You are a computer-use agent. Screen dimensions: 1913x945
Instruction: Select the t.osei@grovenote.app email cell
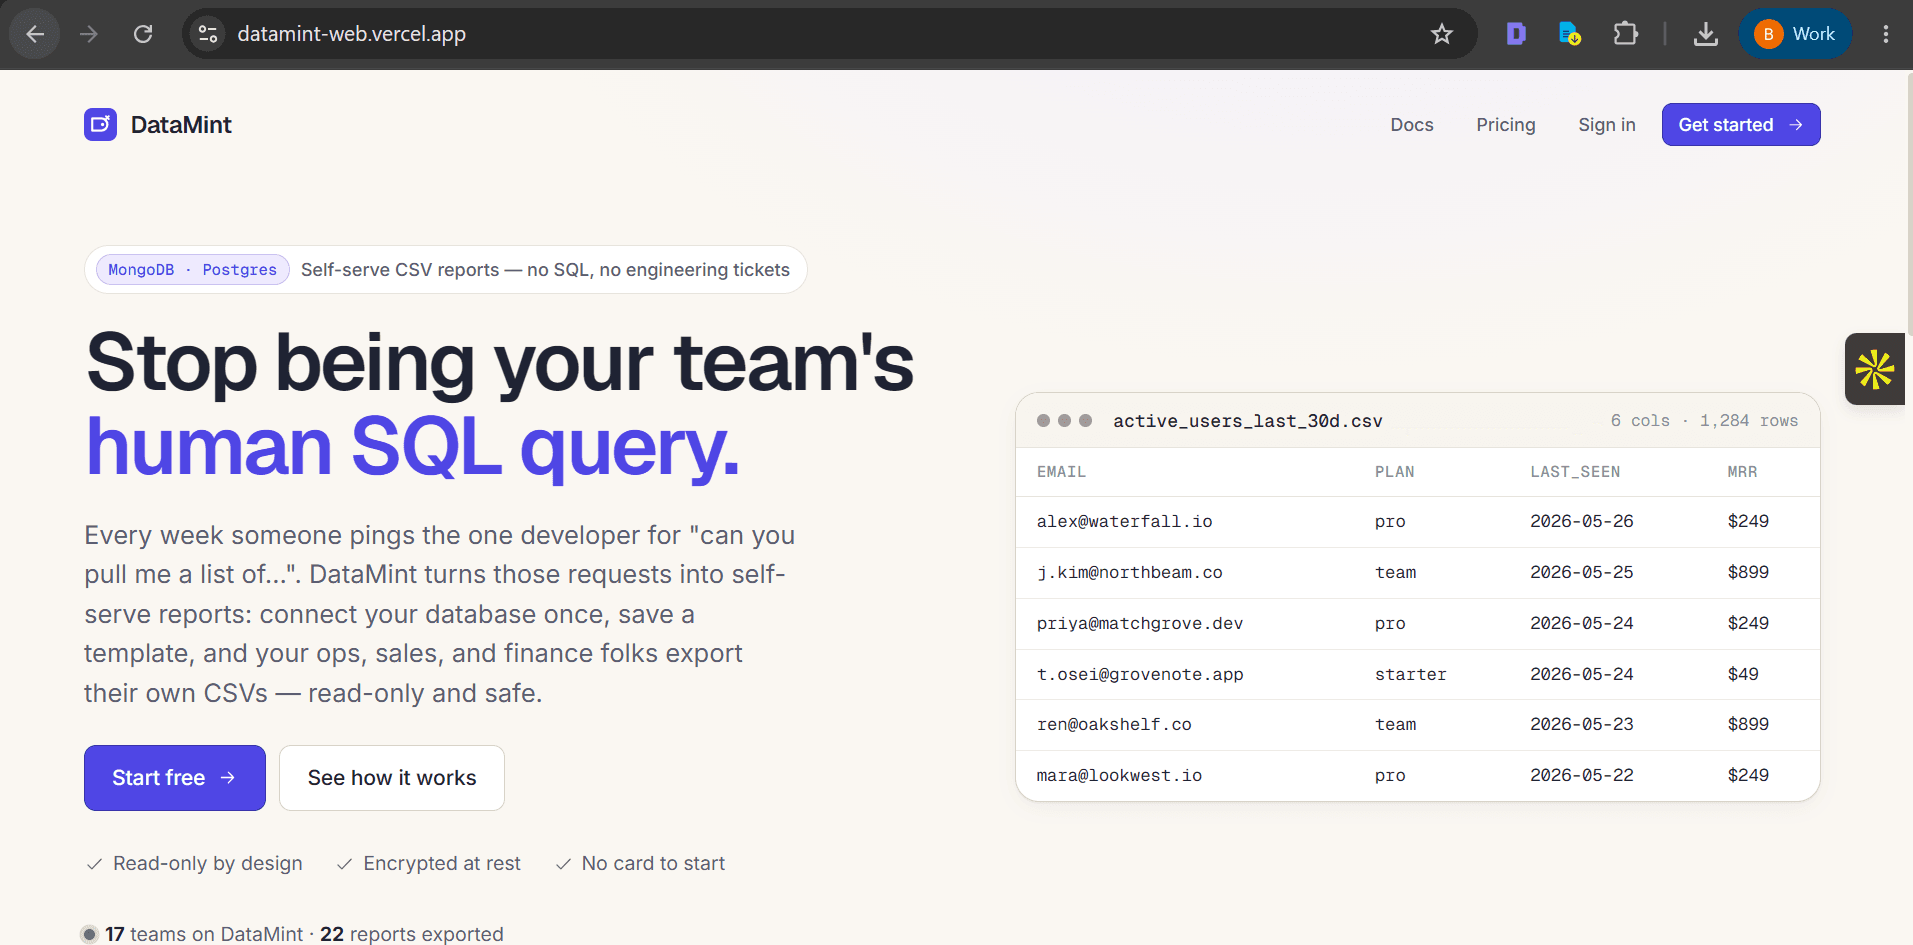point(1140,675)
